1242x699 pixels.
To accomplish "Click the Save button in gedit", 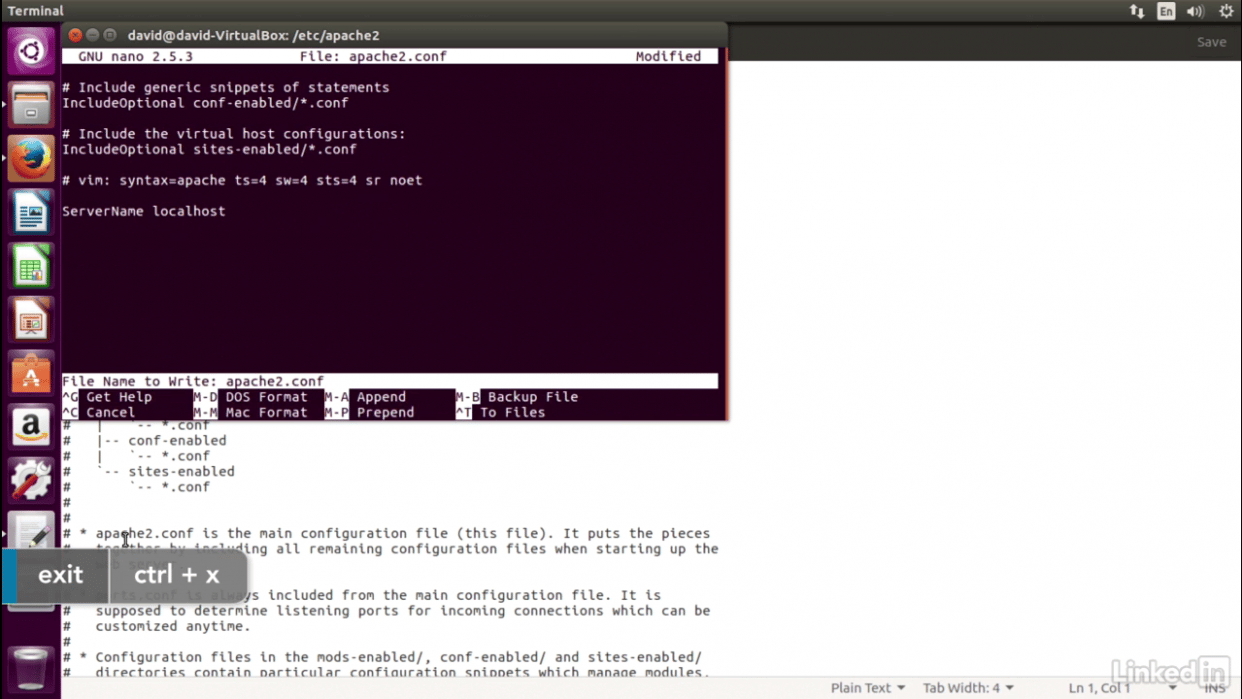I will [1211, 42].
